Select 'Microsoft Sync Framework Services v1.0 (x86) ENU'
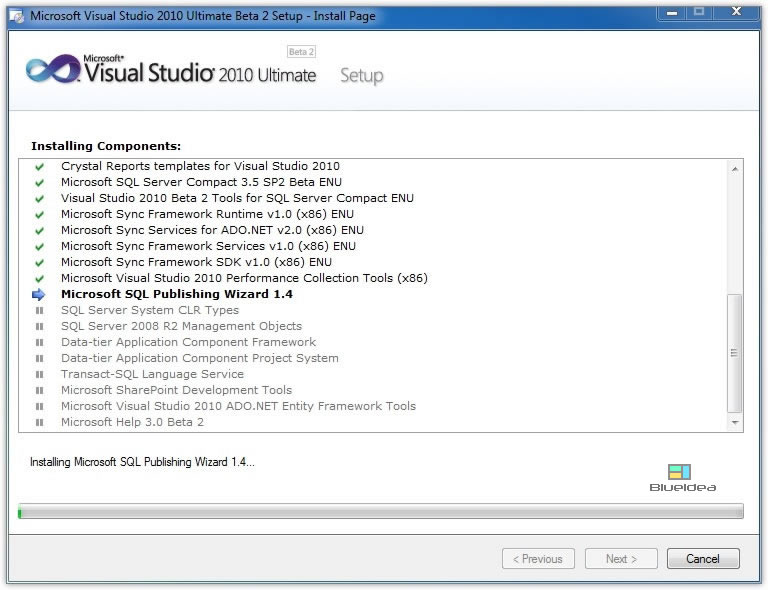This screenshot has height=590, width=768. coord(208,246)
